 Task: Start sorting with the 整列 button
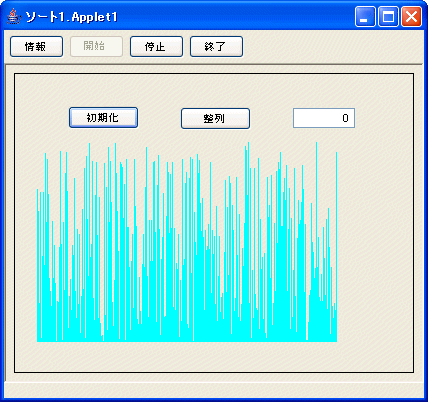tap(215, 118)
